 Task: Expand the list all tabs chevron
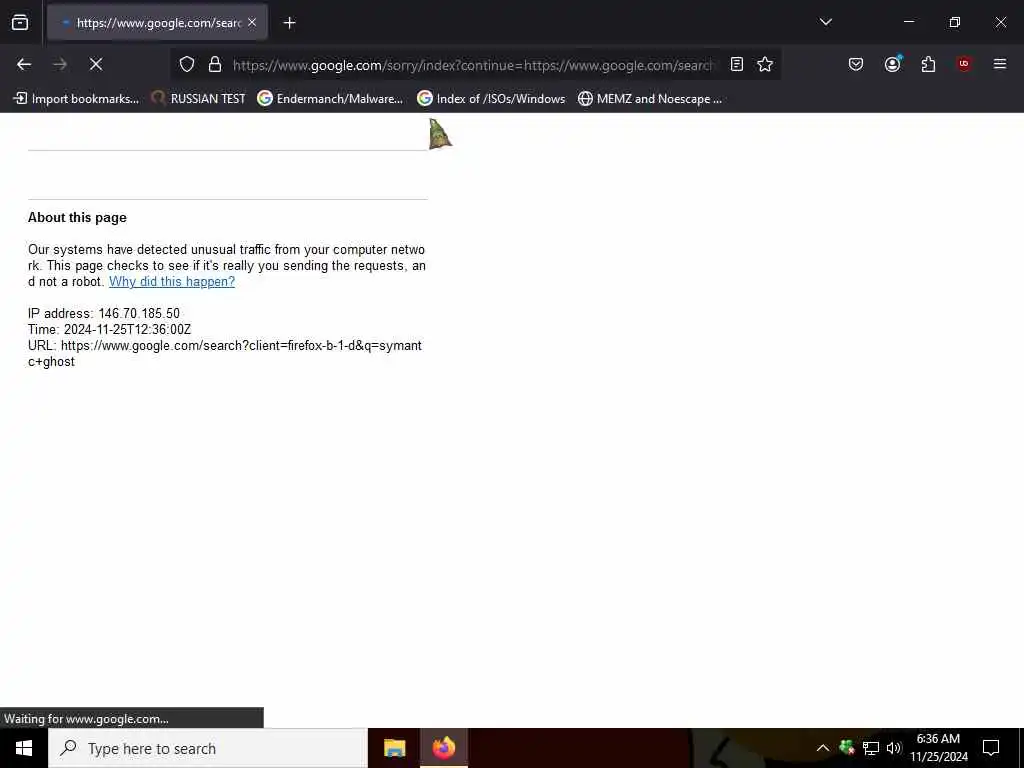(825, 22)
